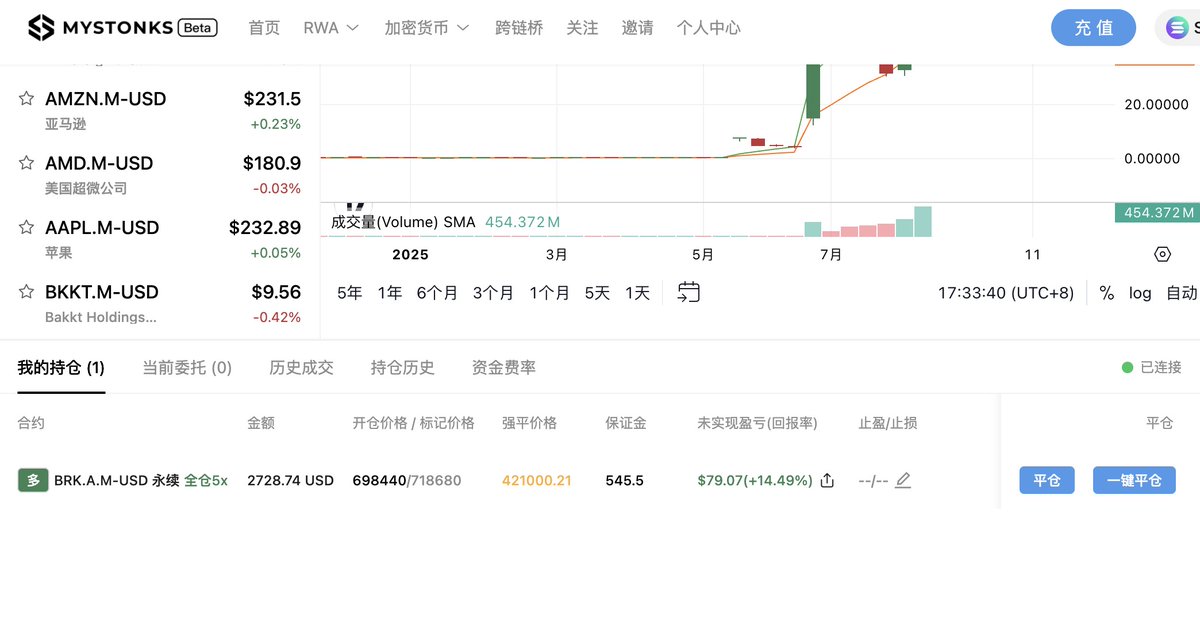
Task: Select AAPL.M-USD in the symbol list
Action: pos(160,239)
